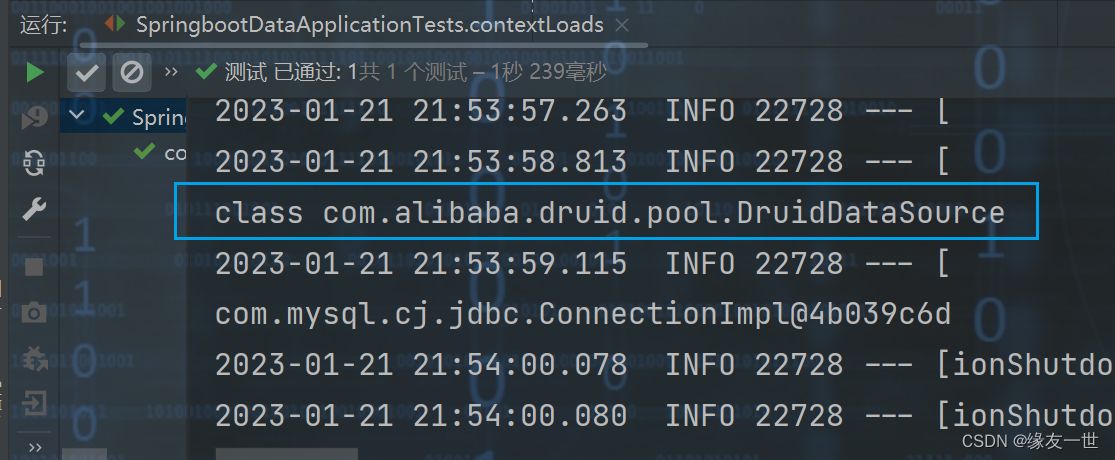This screenshot has height=460, width=1115.
Task: Collapse the Spring test tree node
Action: point(77,117)
